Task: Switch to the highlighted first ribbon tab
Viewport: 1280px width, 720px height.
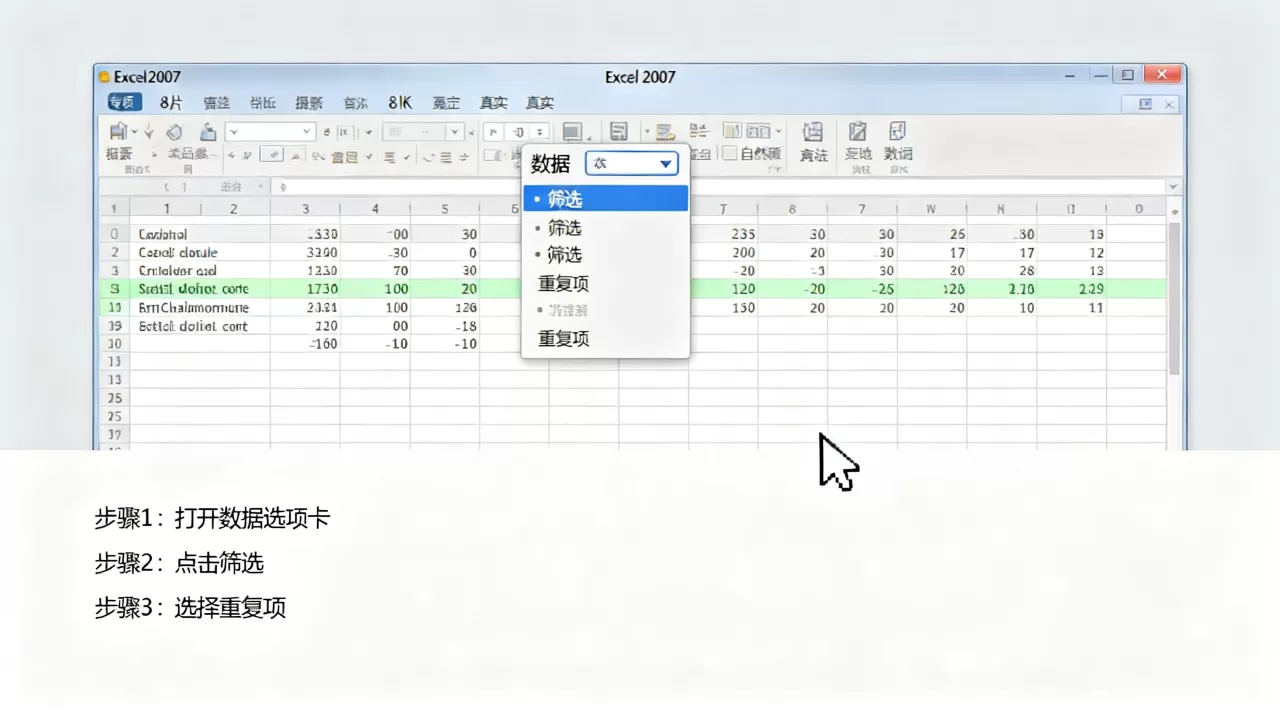Action: coord(124,102)
